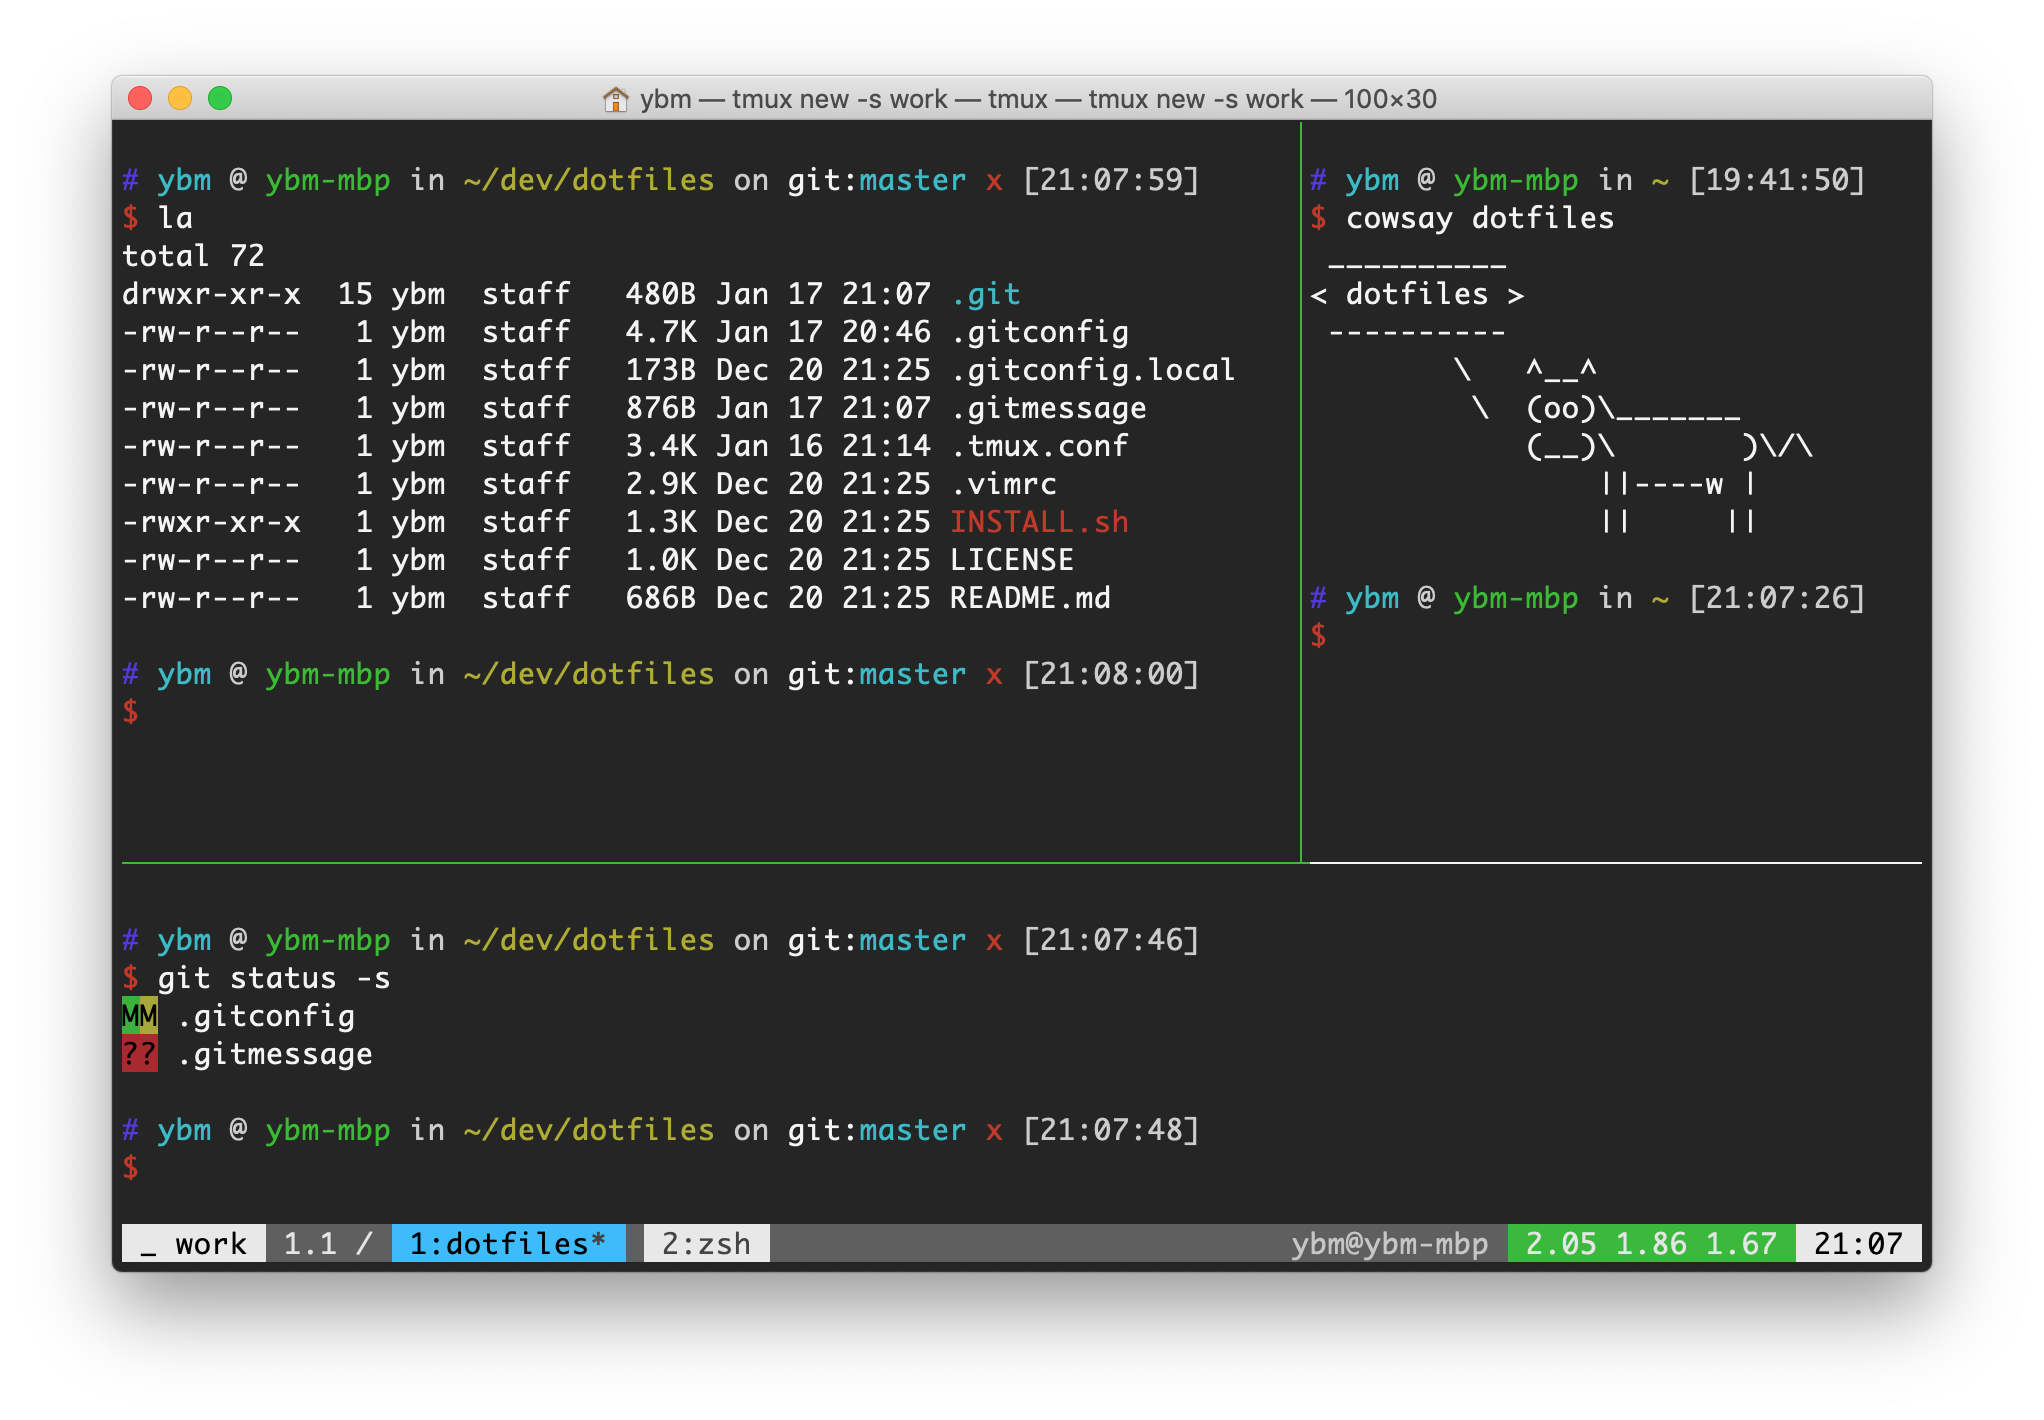
Task: Click the 1.0K size value
Action: [x=661, y=560]
